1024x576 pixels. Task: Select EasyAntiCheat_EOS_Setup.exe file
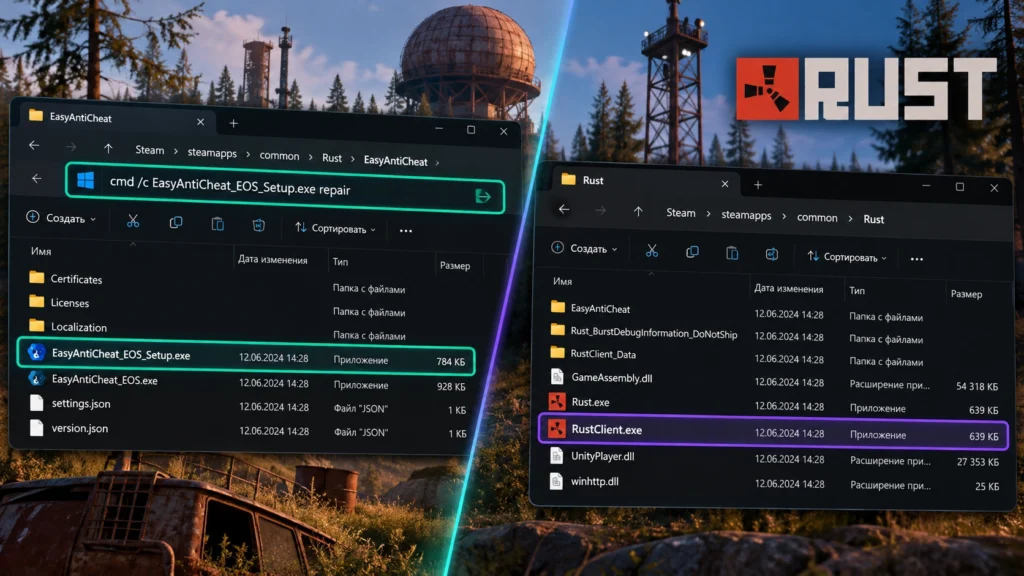(x=246, y=356)
